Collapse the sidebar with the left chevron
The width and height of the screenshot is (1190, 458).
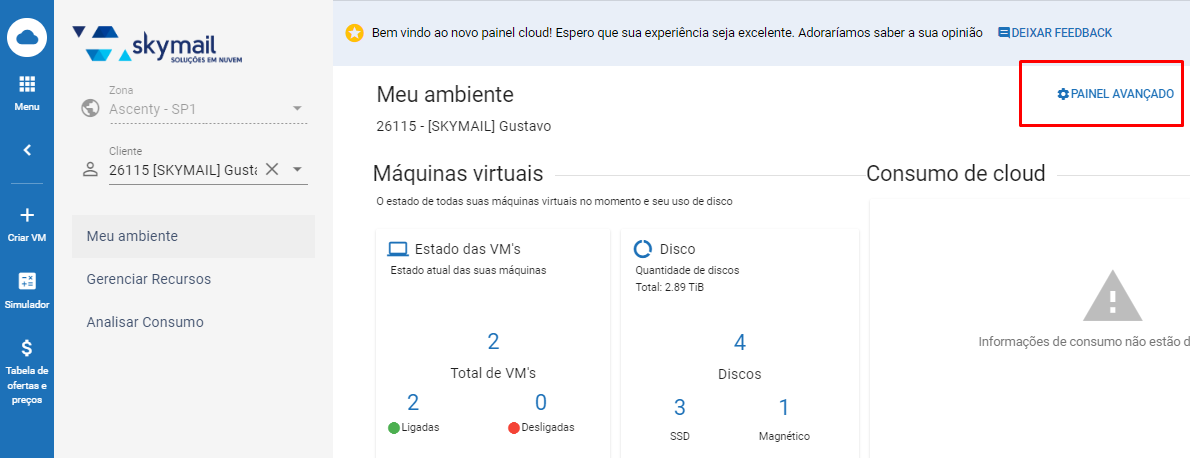pyautogui.click(x=27, y=150)
